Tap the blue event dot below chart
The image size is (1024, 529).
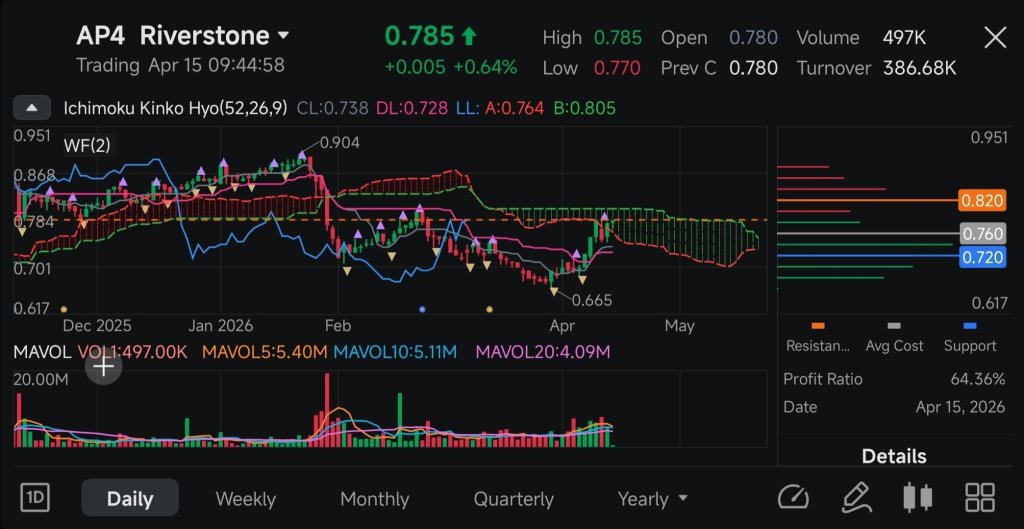coord(422,309)
